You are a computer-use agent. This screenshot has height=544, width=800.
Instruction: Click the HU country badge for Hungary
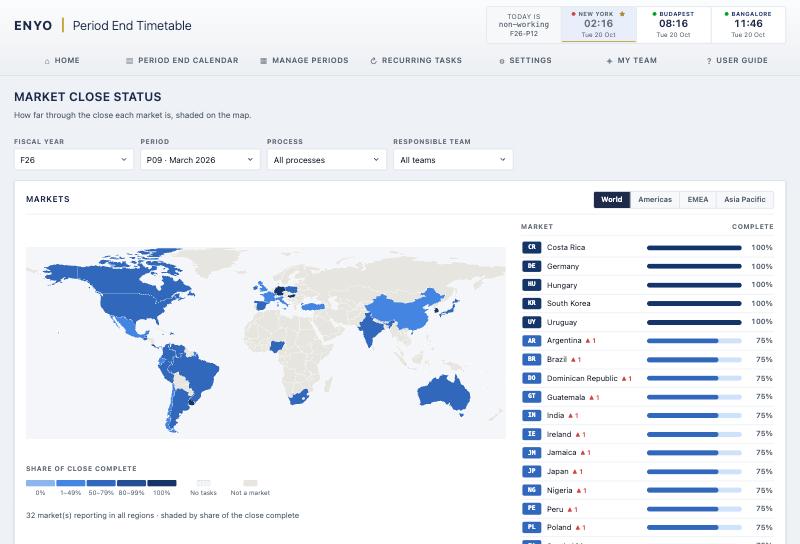(532, 285)
